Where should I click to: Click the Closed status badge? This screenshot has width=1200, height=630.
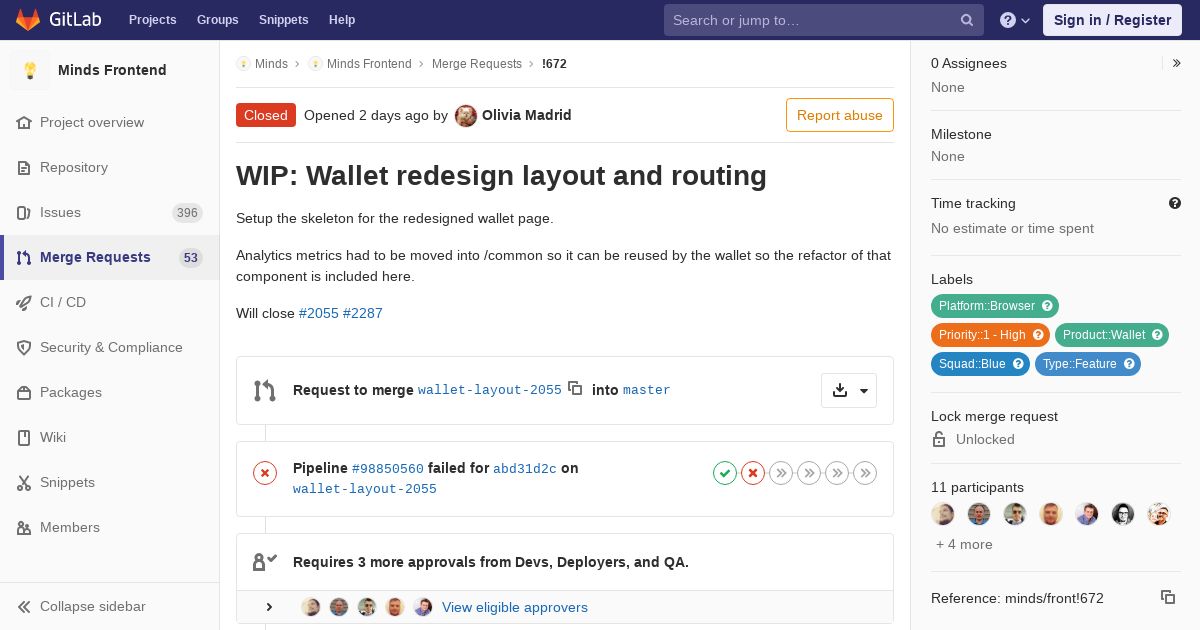(266, 115)
